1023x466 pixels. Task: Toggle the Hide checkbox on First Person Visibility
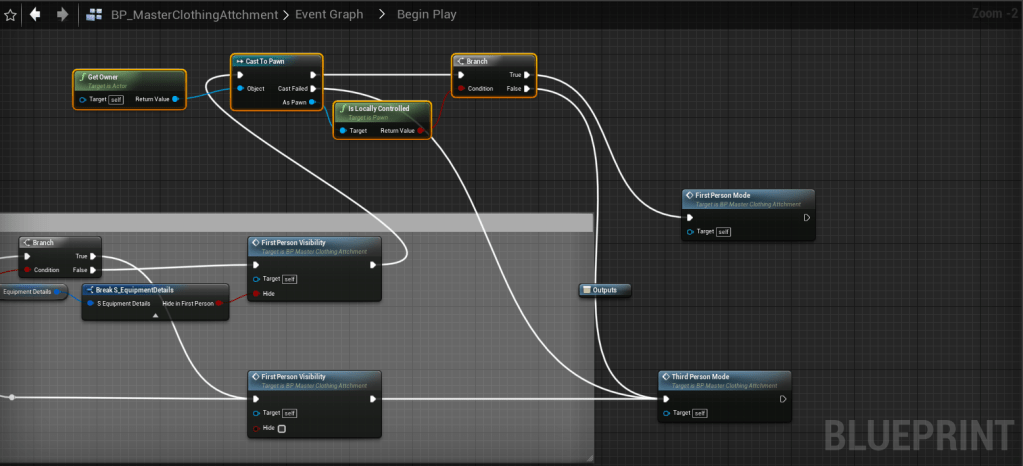tap(281, 428)
